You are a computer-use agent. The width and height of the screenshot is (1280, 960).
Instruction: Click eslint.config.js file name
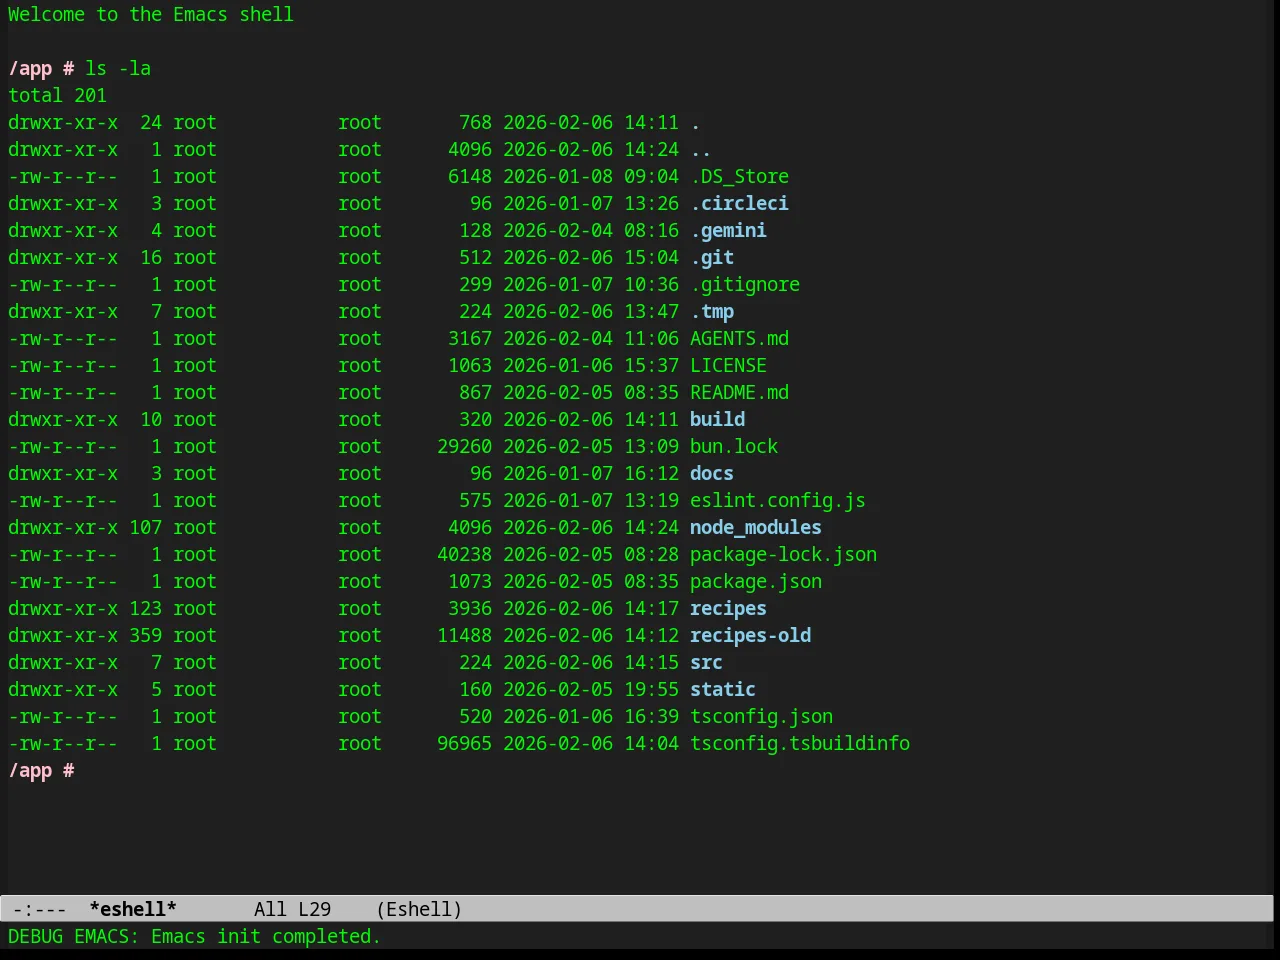tap(778, 501)
